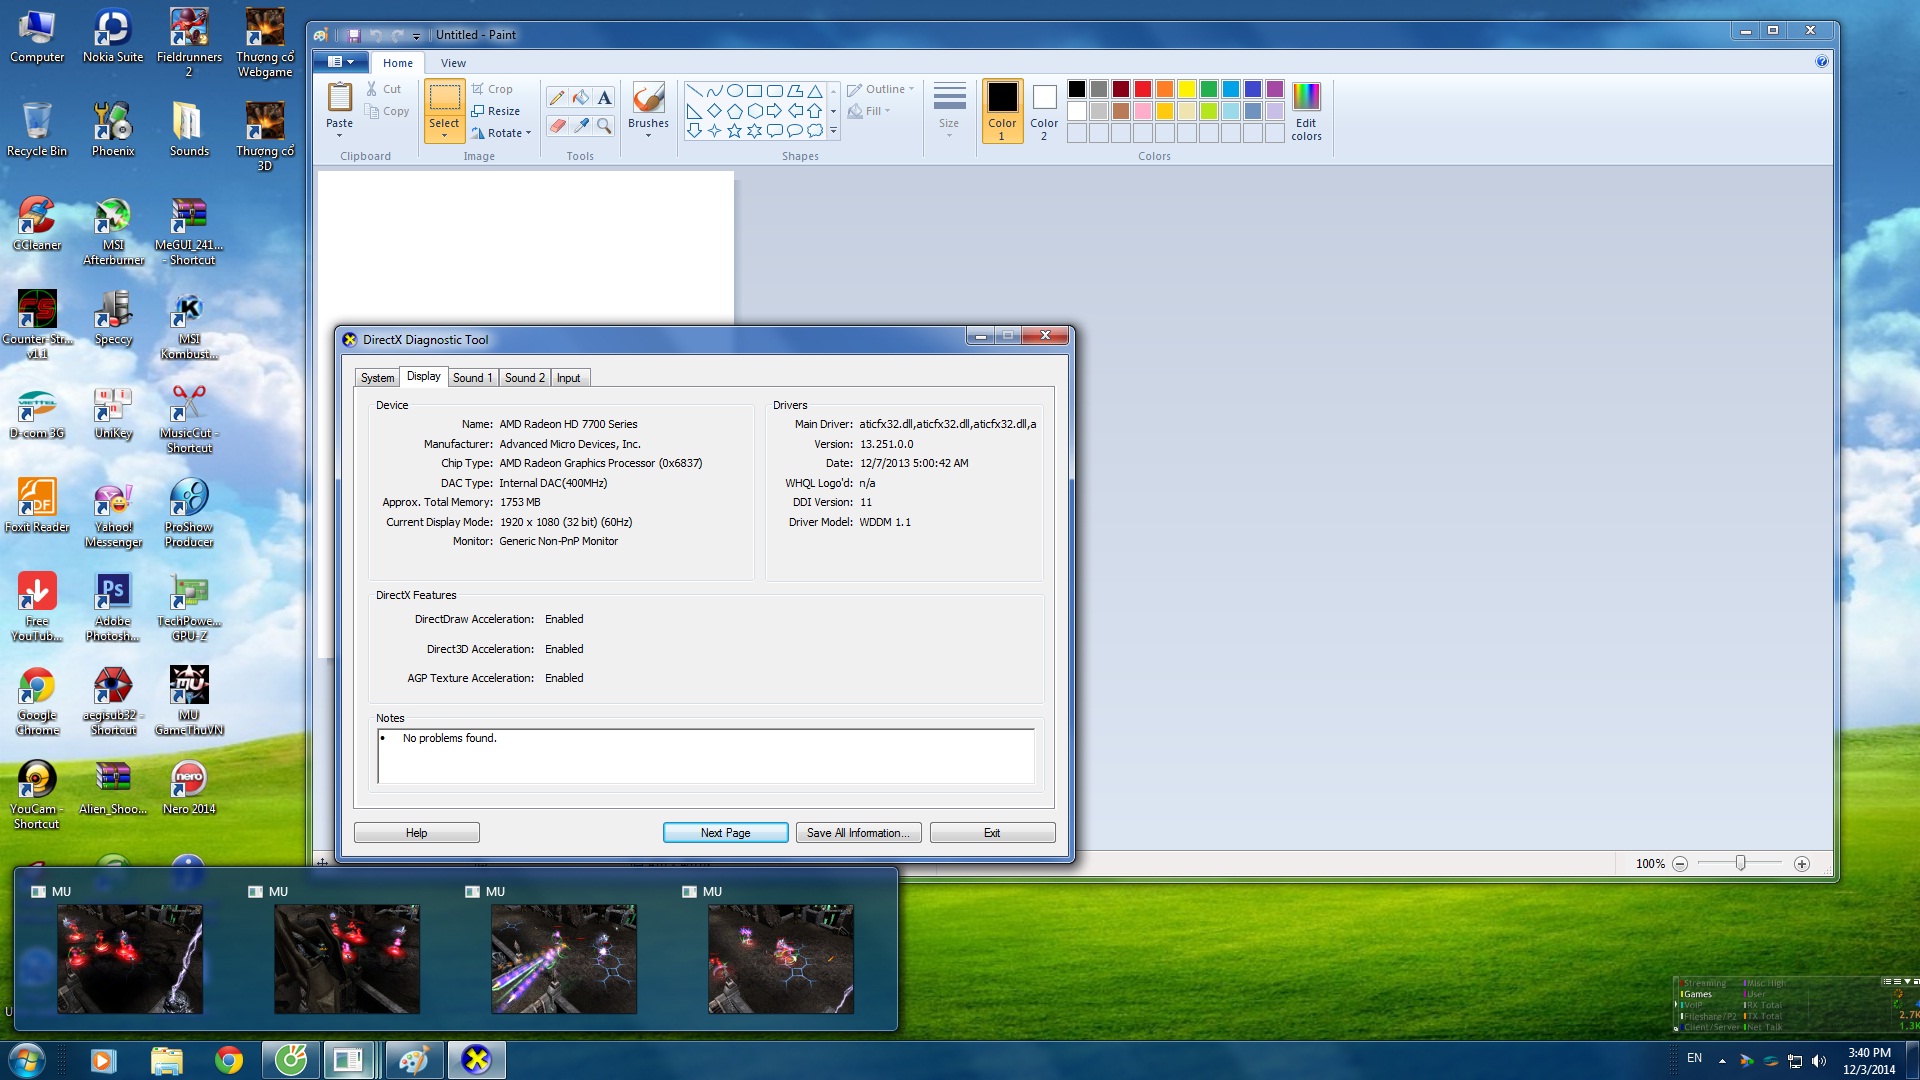Click the Paste clipboard icon
This screenshot has height=1080, width=1920.
[339, 97]
